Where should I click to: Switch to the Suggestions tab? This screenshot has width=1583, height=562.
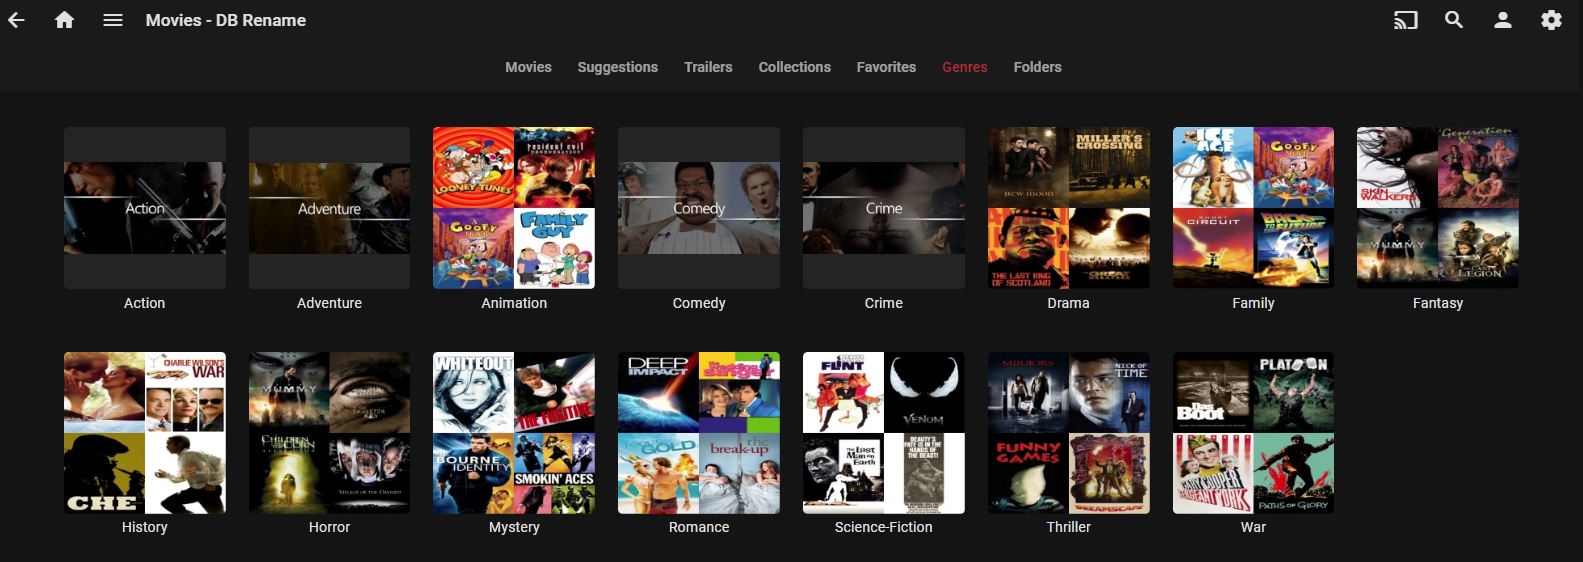point(617,67)
